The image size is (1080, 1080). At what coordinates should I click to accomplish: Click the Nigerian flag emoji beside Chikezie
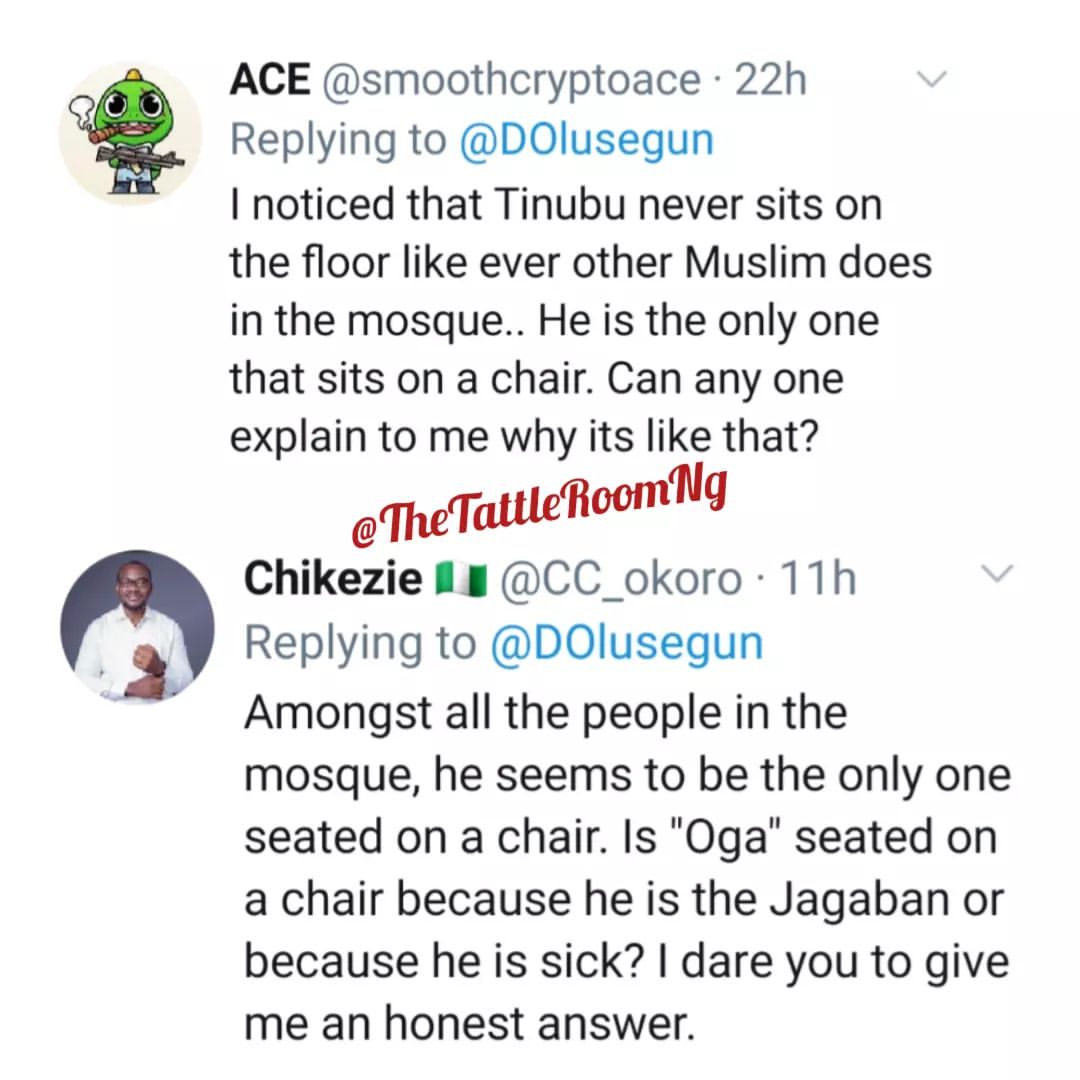pyautogui.click(x=461, y=580)
